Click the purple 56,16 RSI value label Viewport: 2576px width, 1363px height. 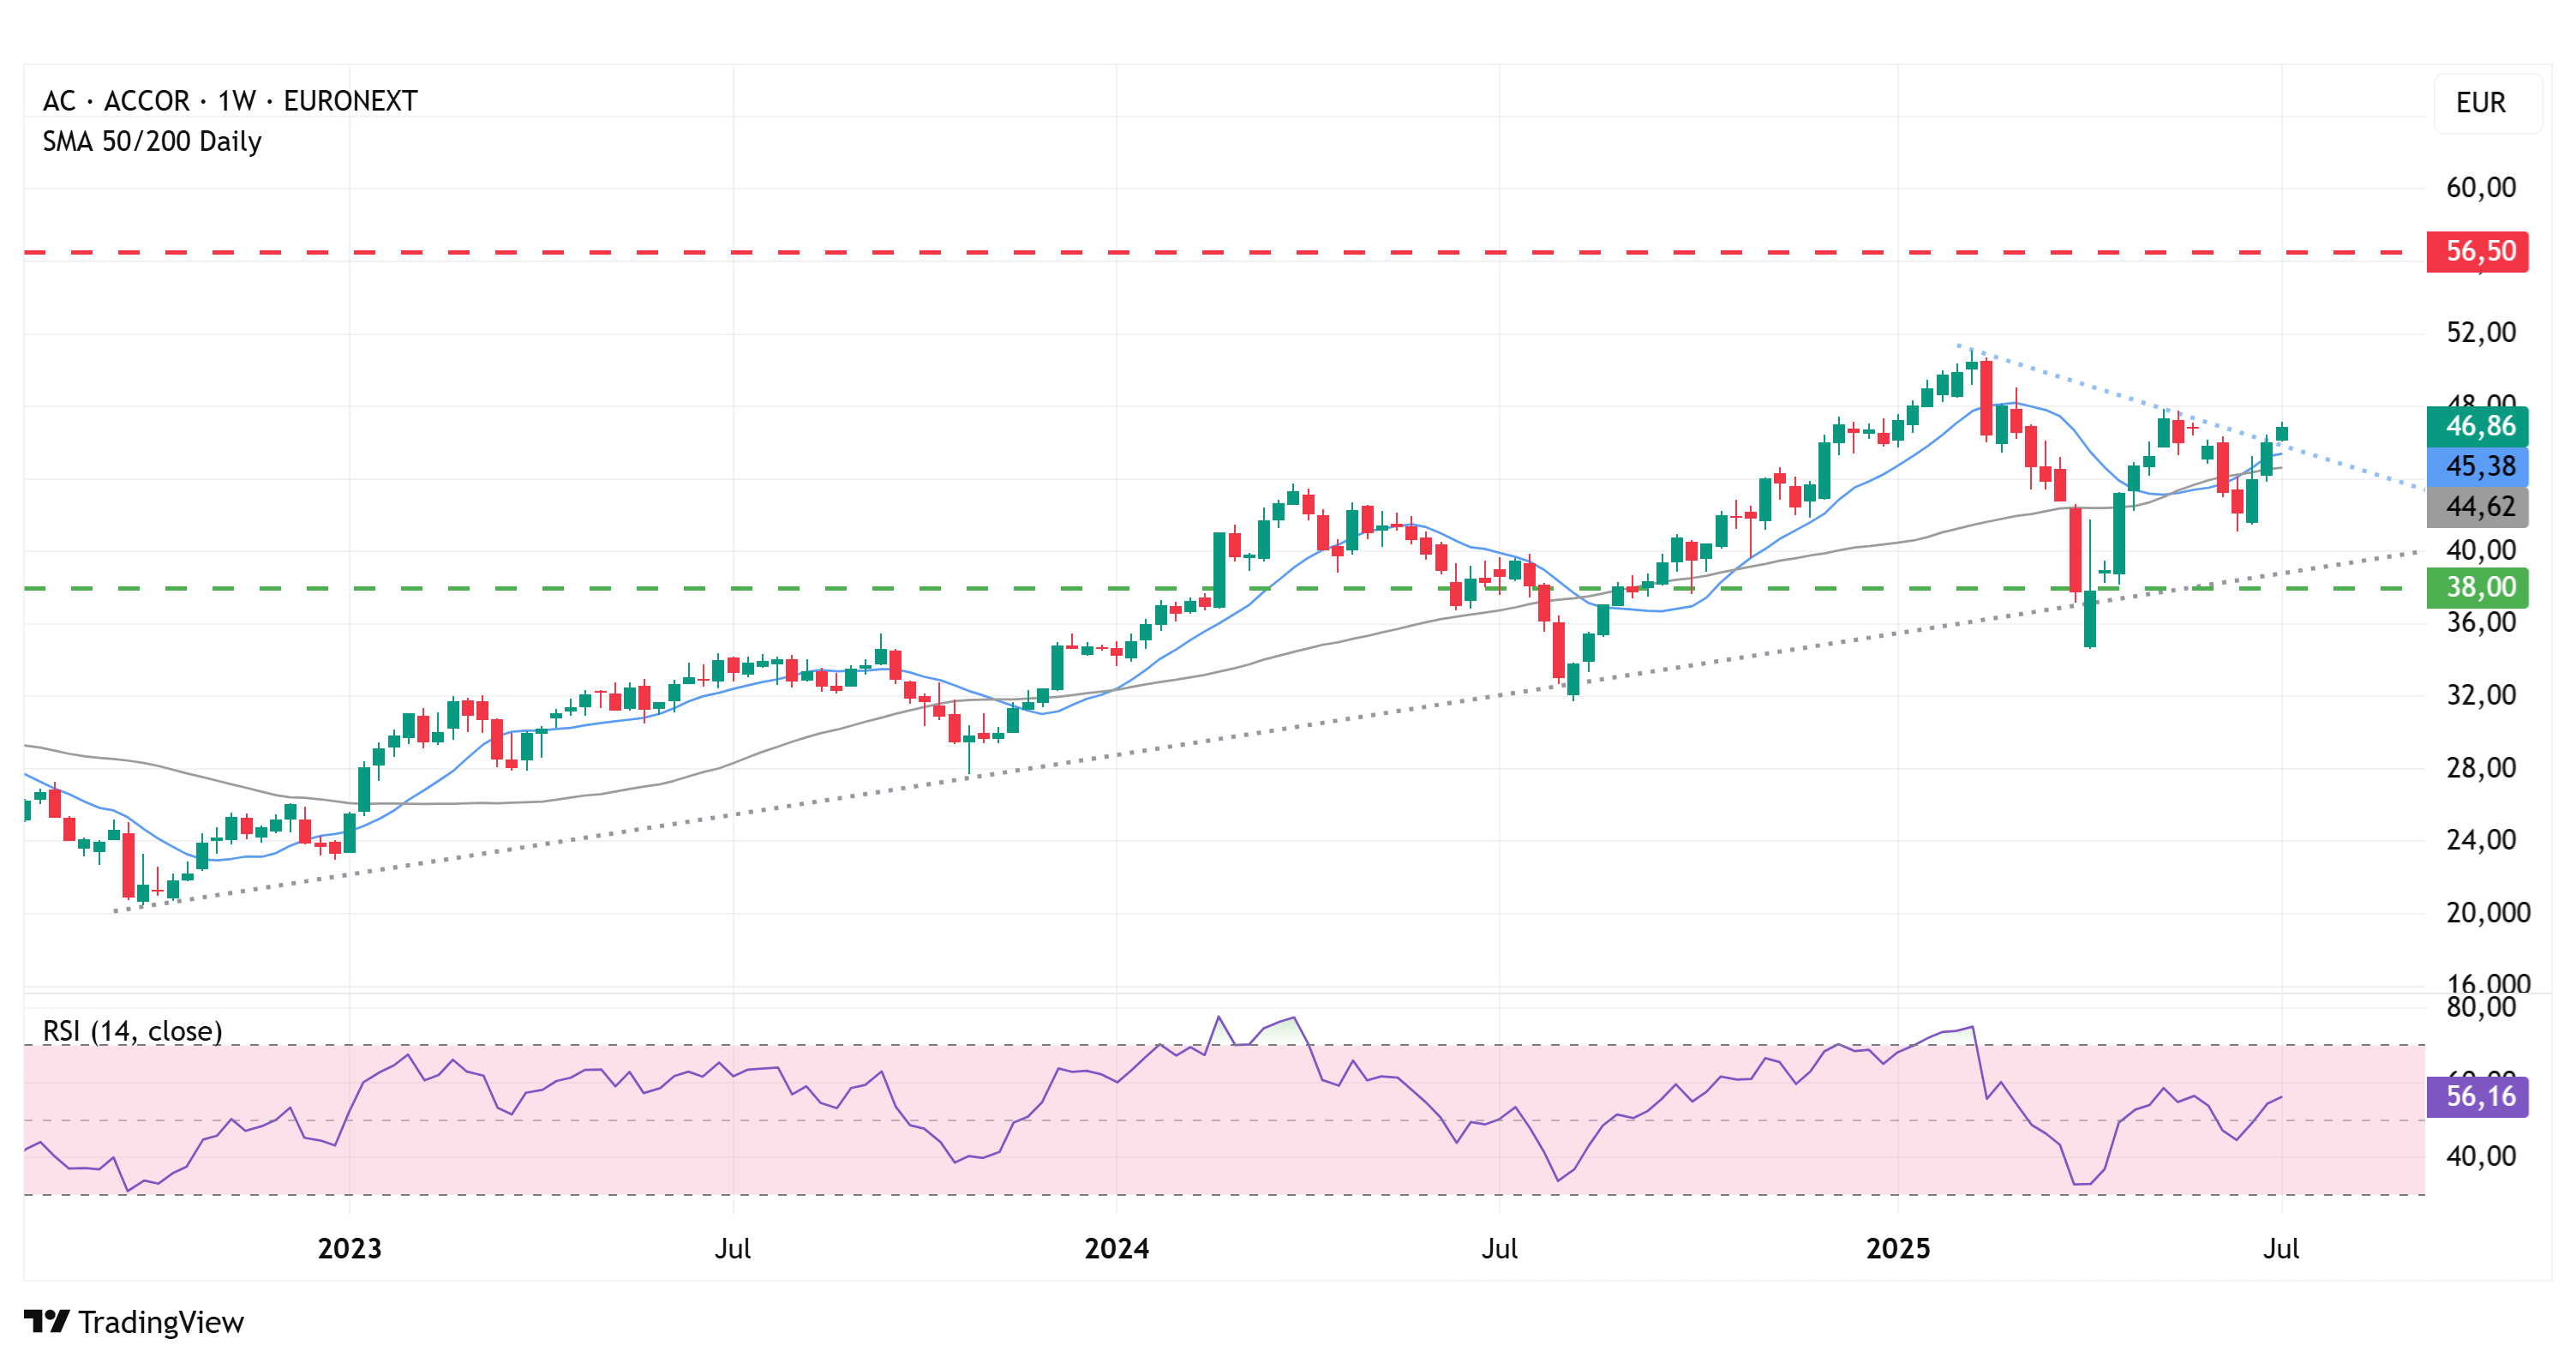coord(2478,1096)
